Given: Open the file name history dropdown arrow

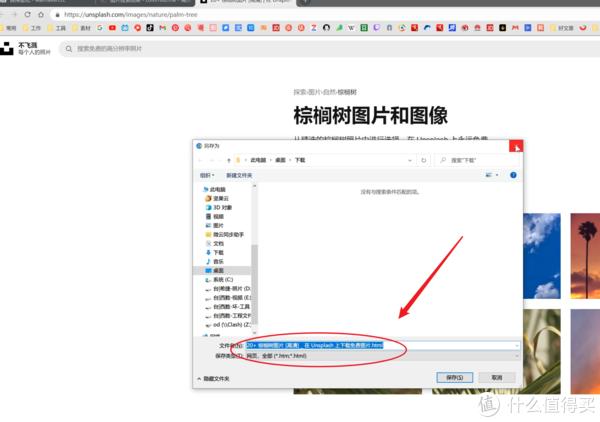Looking at the screenshot, I should coord(517,345).
